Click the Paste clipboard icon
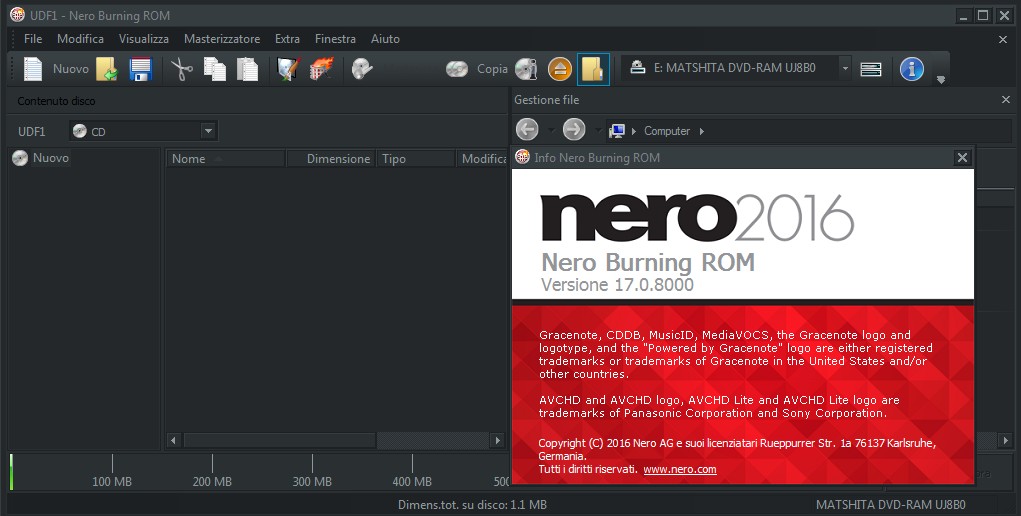Viewport: 1021px width, 516px height. click(247, 68)
